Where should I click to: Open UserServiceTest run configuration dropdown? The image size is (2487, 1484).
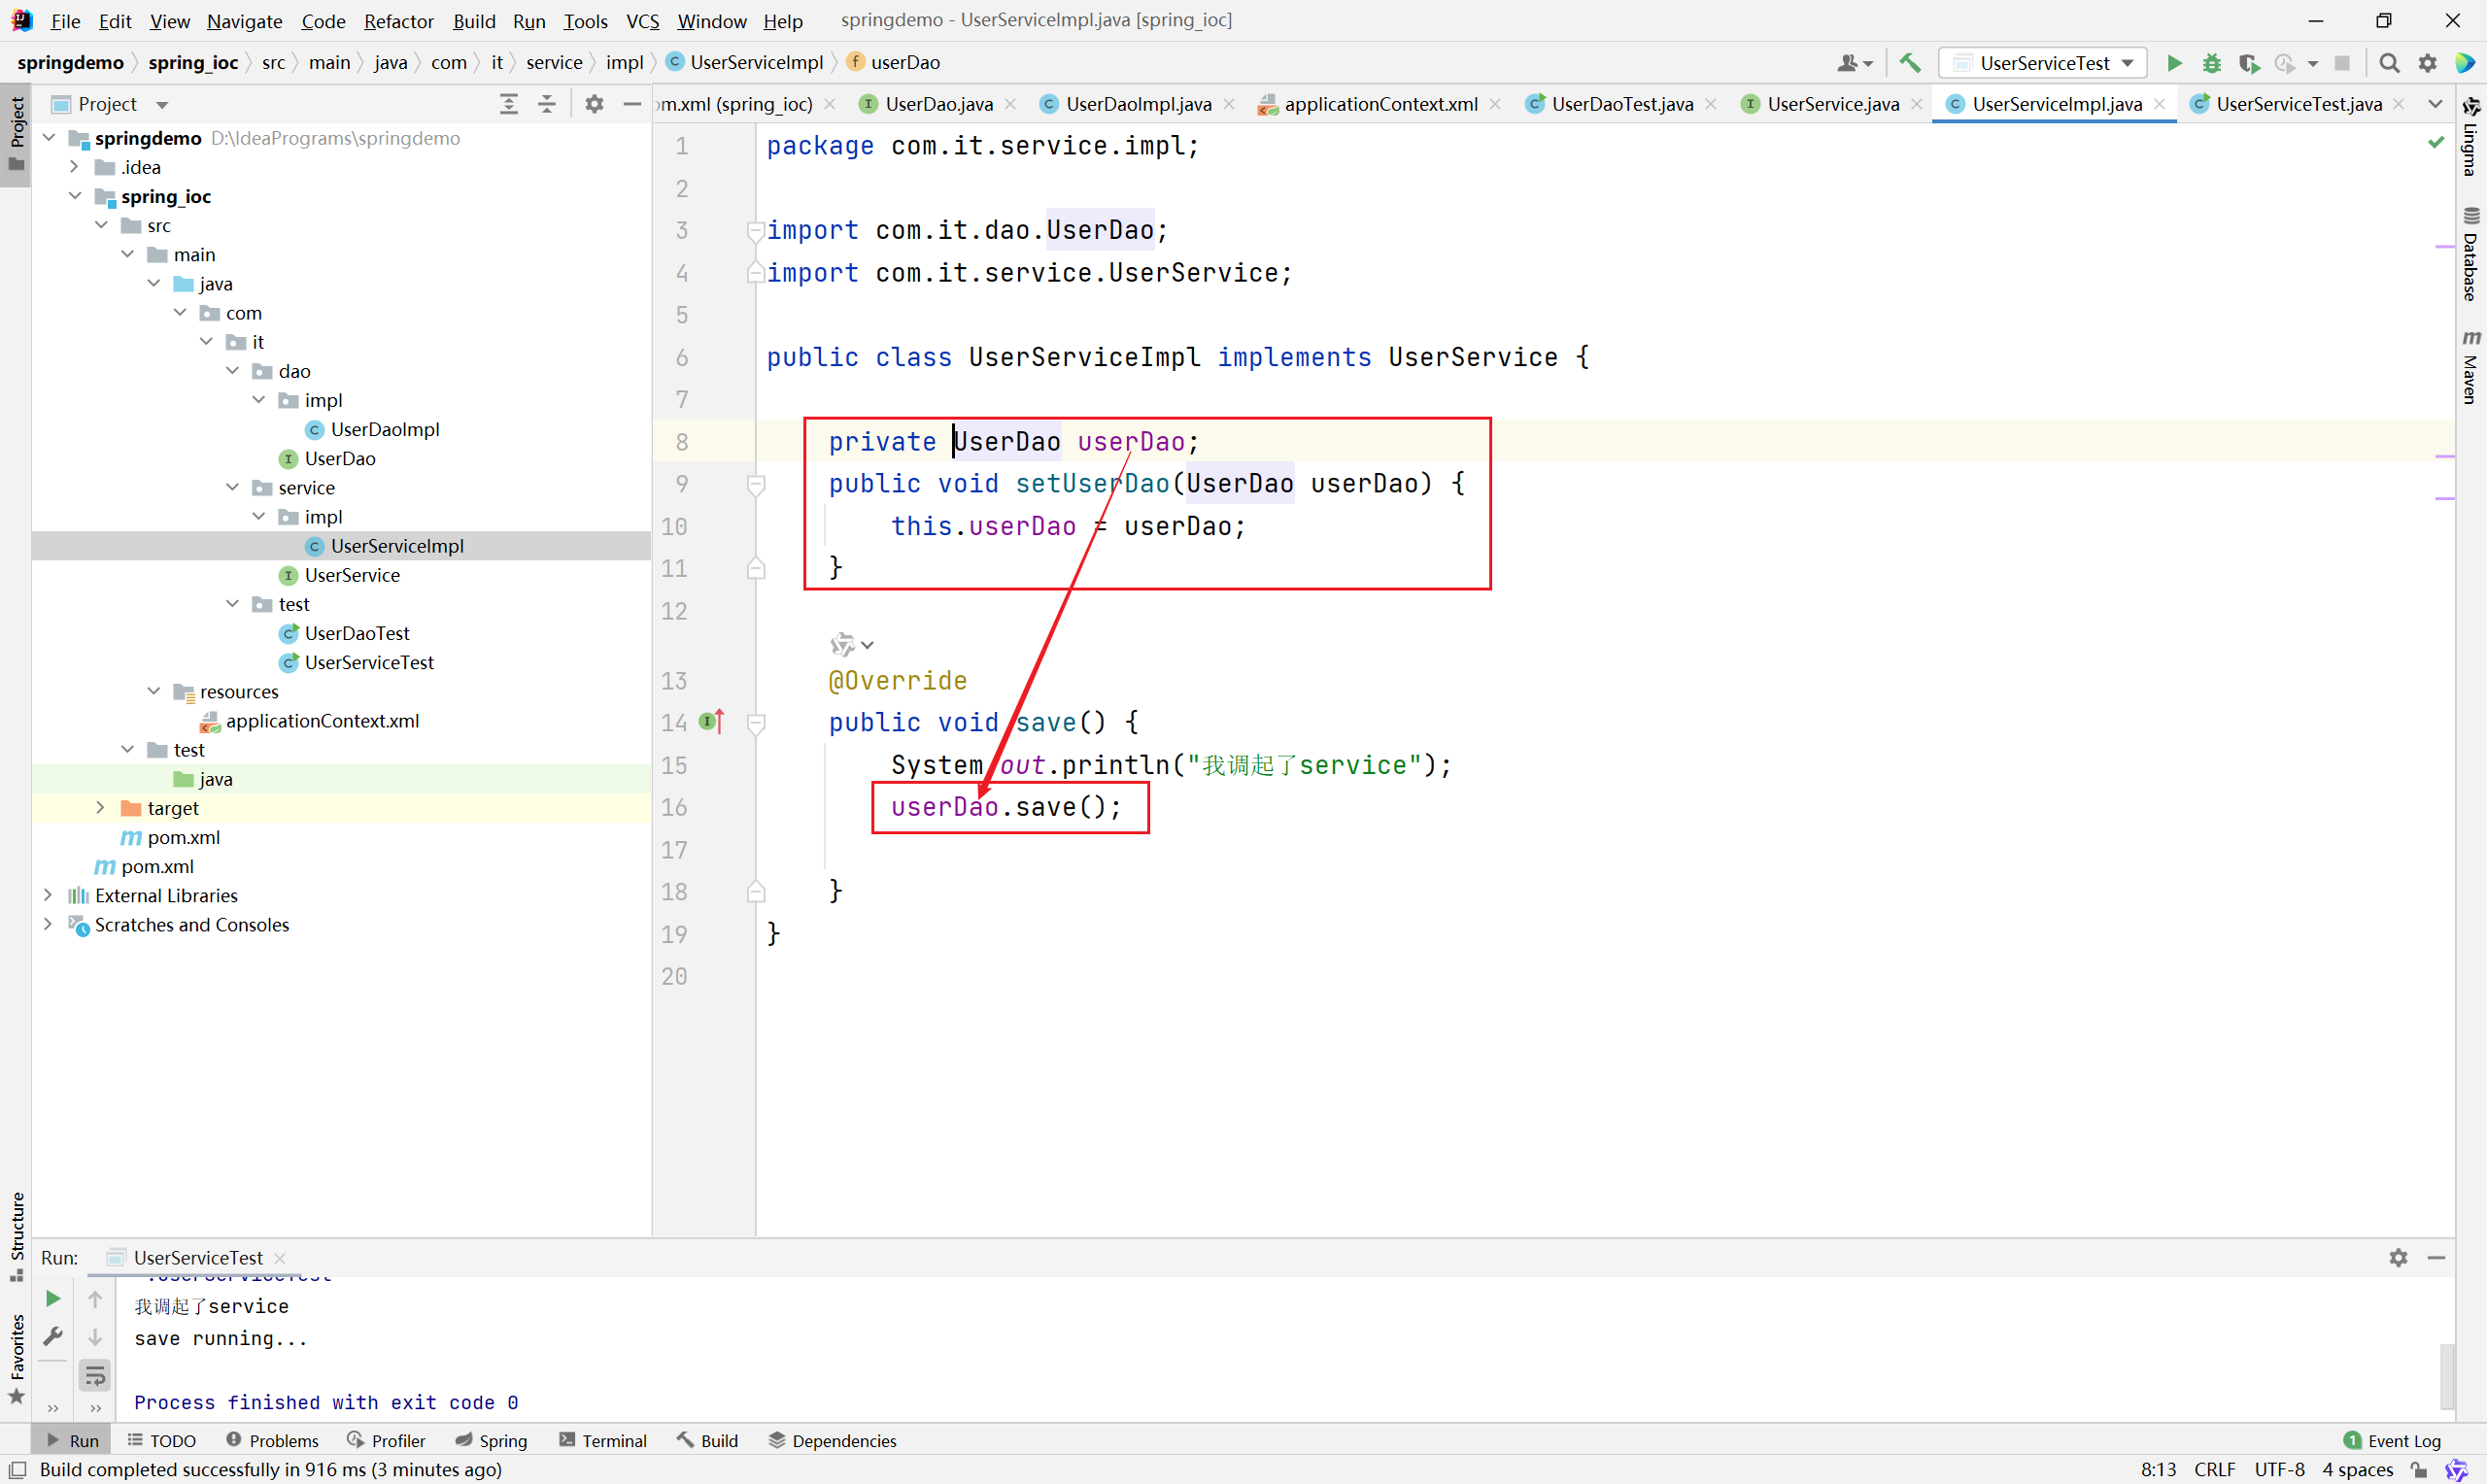tap(2043, 63)
